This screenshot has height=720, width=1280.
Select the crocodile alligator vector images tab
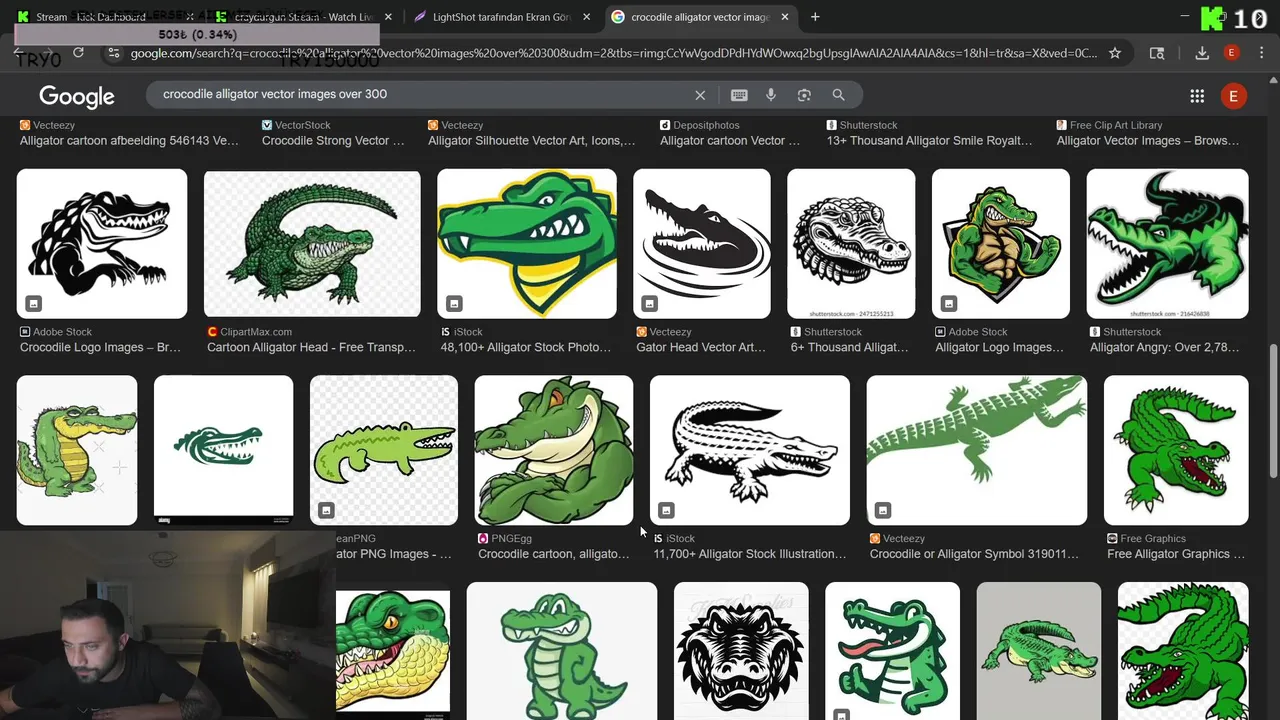(702, 17)
